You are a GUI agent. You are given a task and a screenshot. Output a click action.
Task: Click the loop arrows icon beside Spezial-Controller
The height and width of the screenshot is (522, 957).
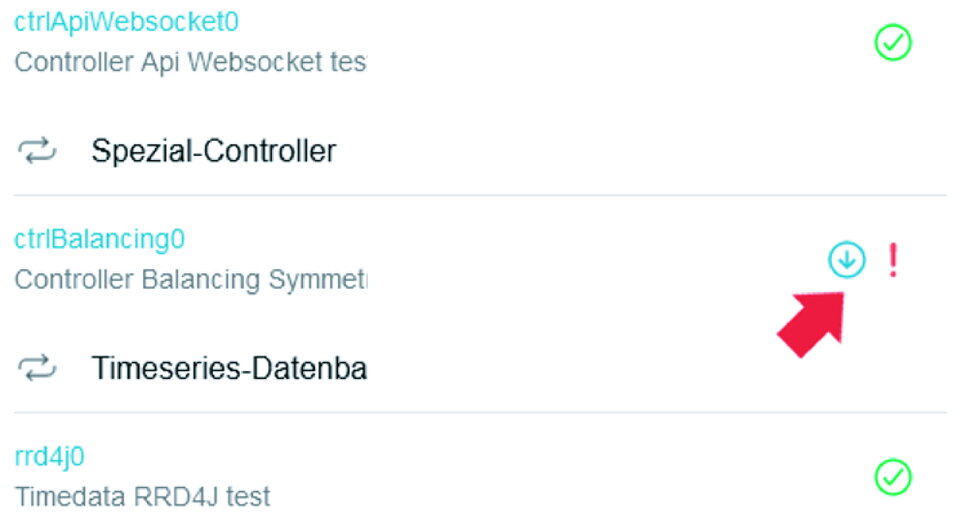tap(37, 151)
